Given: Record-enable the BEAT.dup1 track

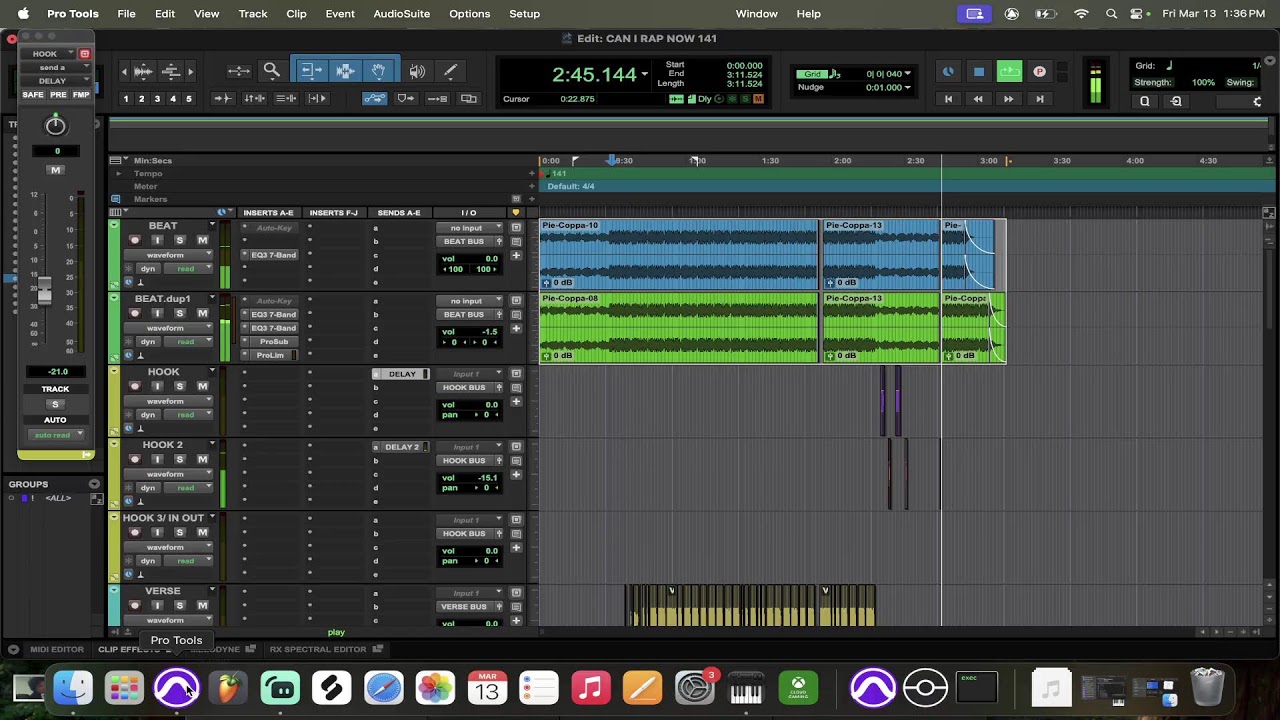Looking at the screenshot, I should pyautogui.click(x=134, y=313).
